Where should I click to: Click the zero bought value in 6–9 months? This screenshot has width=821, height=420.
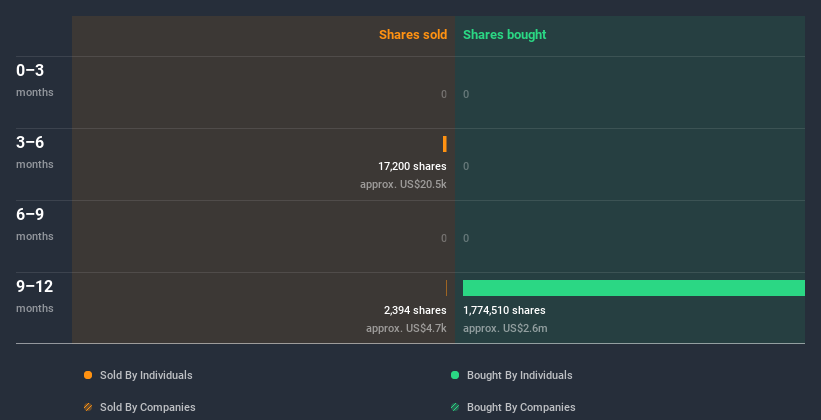(466, 238)
